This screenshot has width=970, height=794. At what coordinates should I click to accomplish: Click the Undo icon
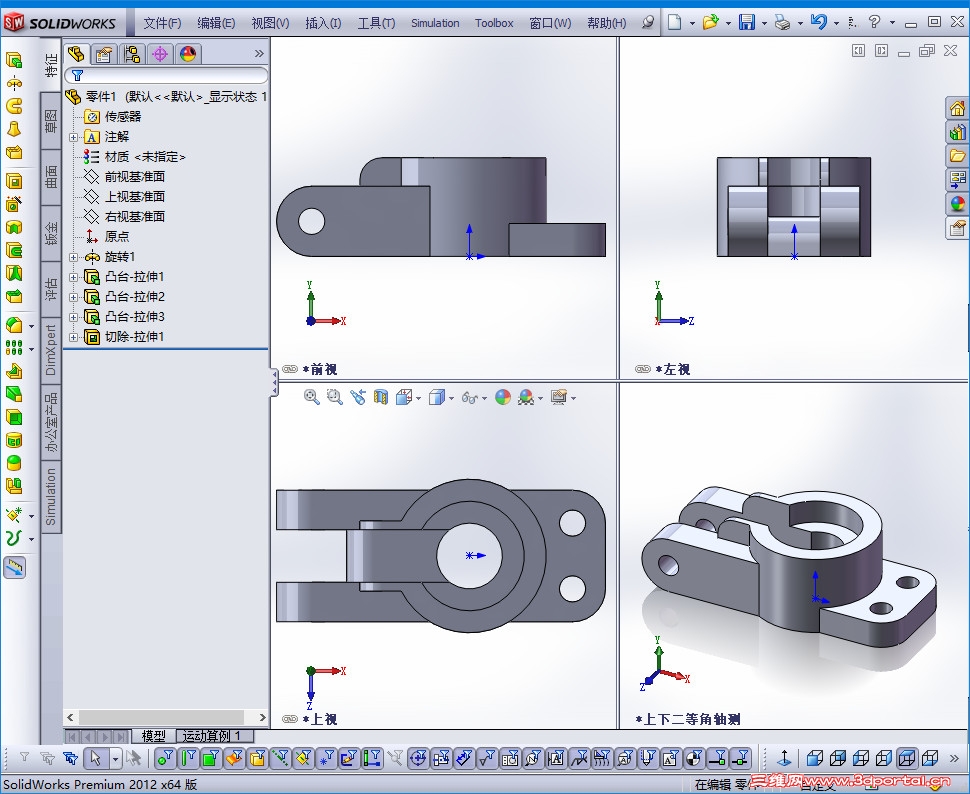(x=818, y=23)
